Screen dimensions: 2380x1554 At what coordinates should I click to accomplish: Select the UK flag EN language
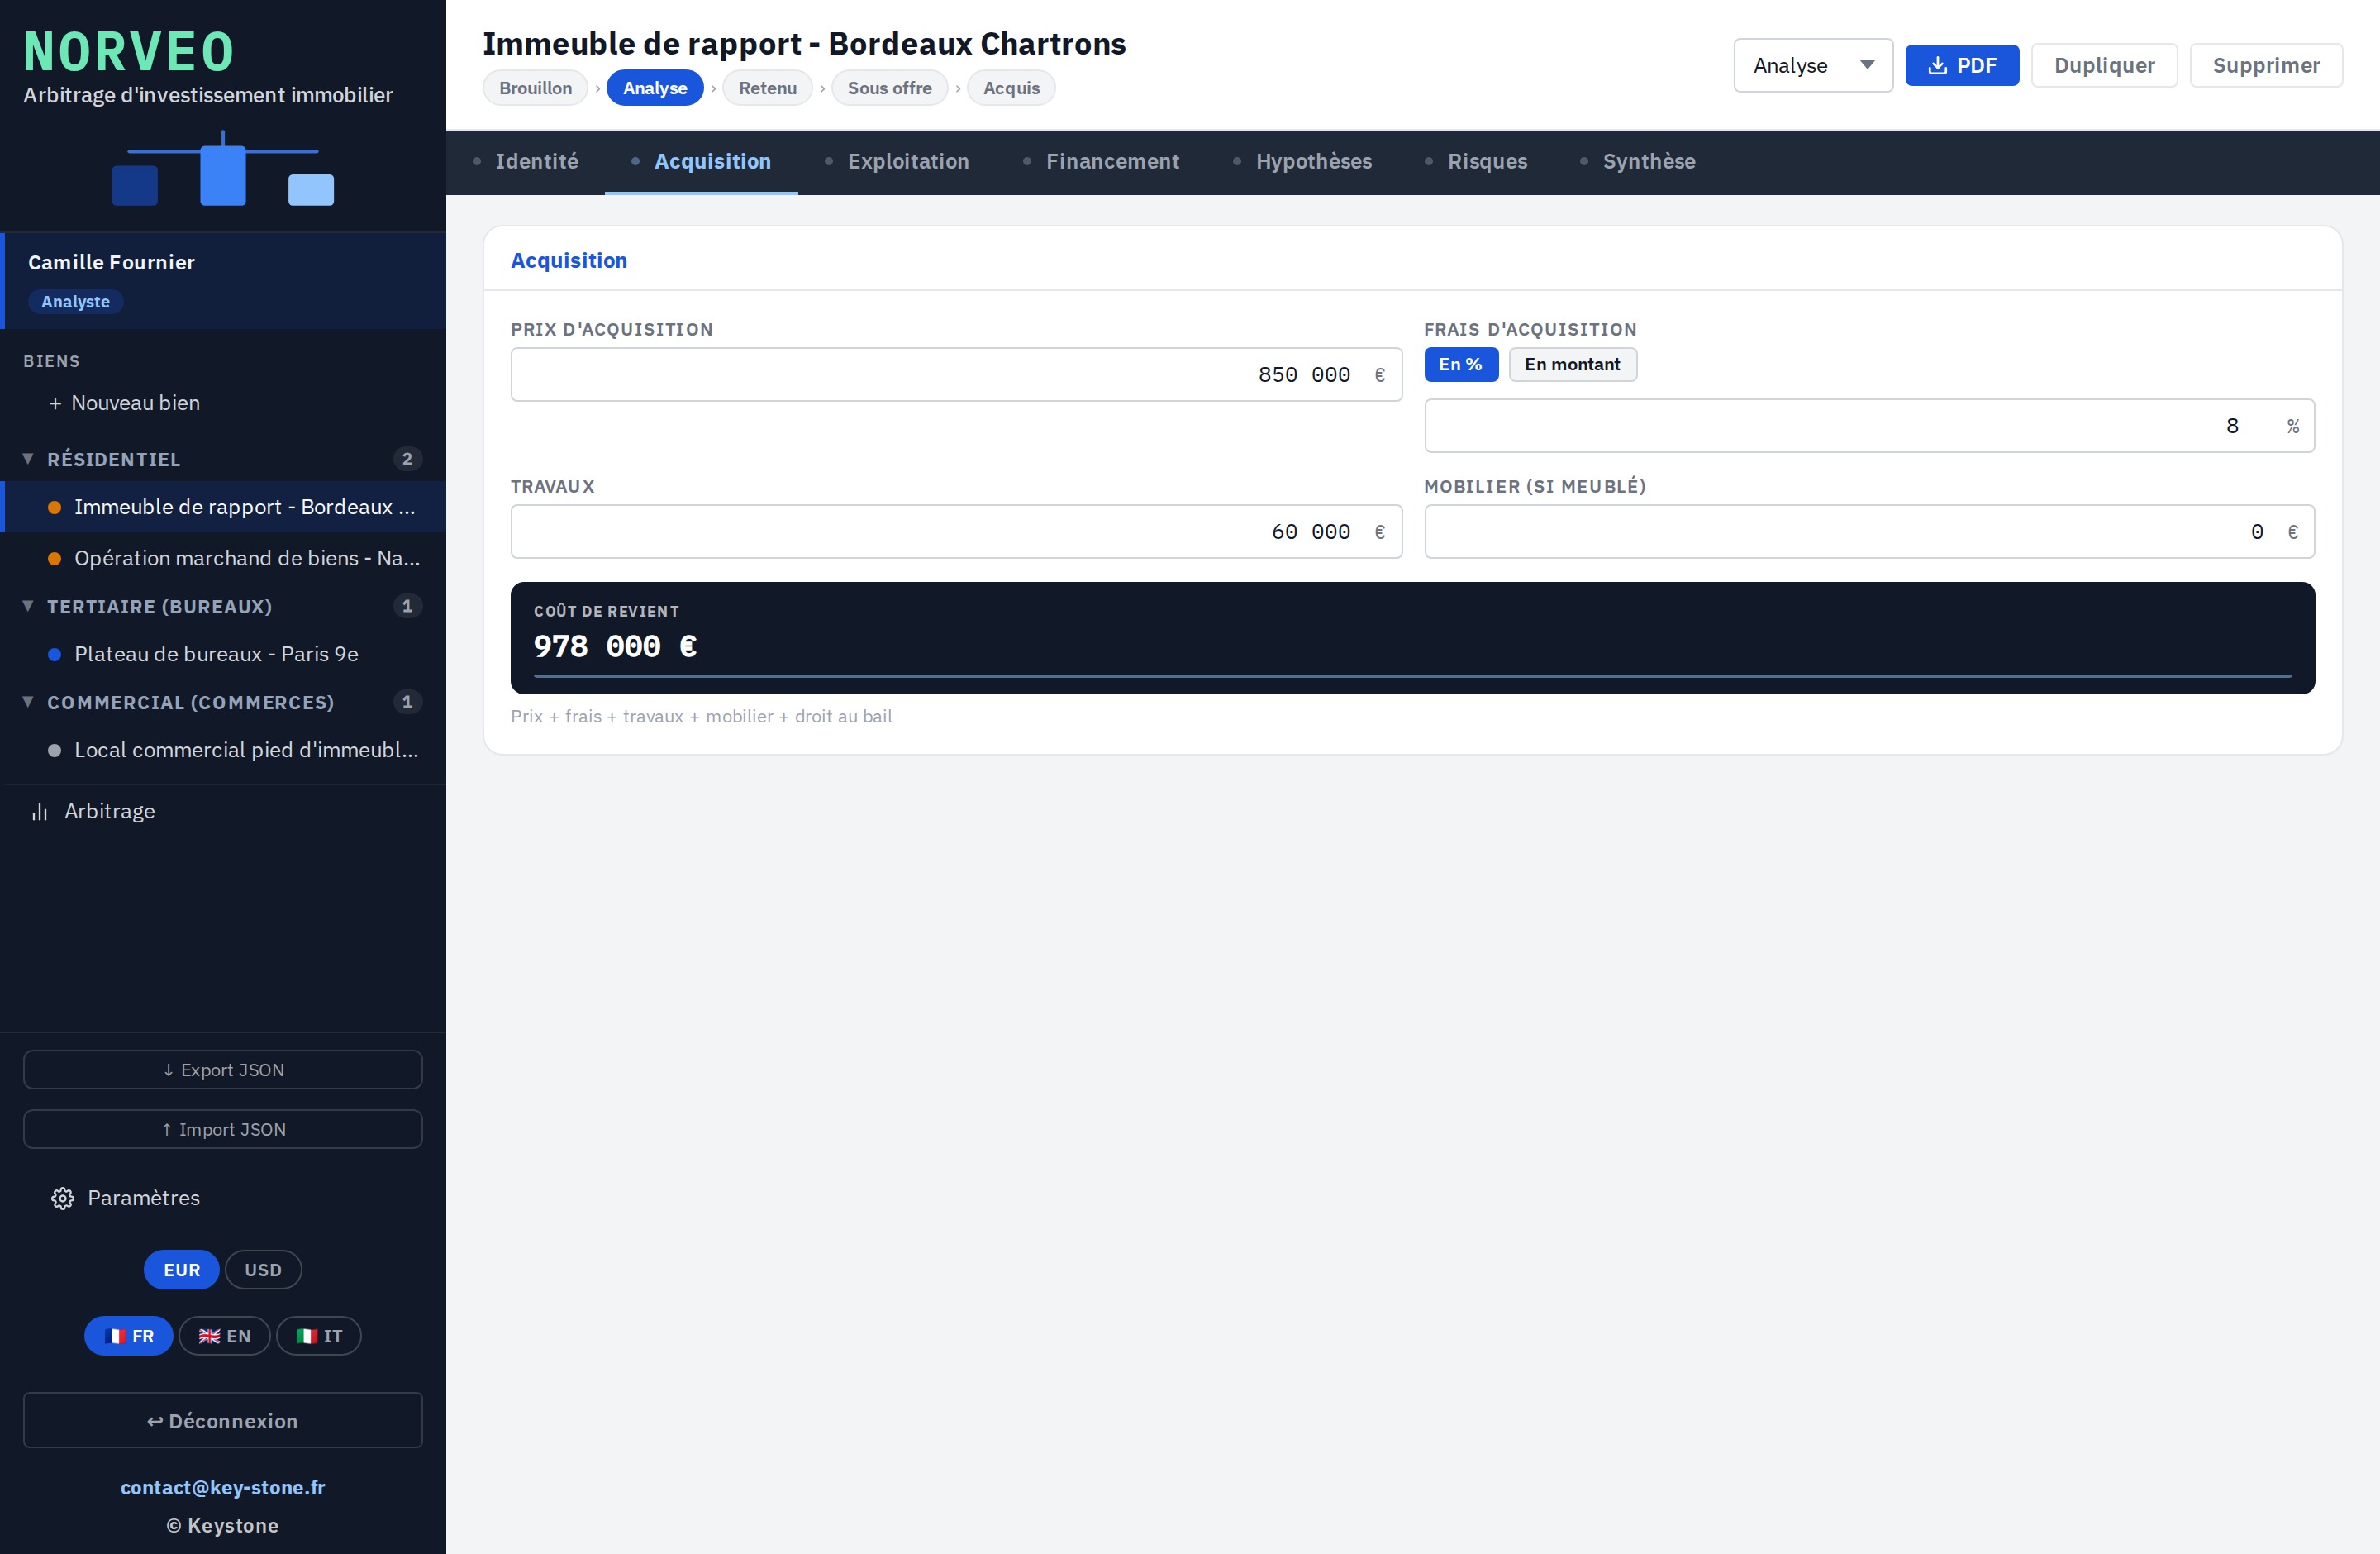tap(224, 1336)
